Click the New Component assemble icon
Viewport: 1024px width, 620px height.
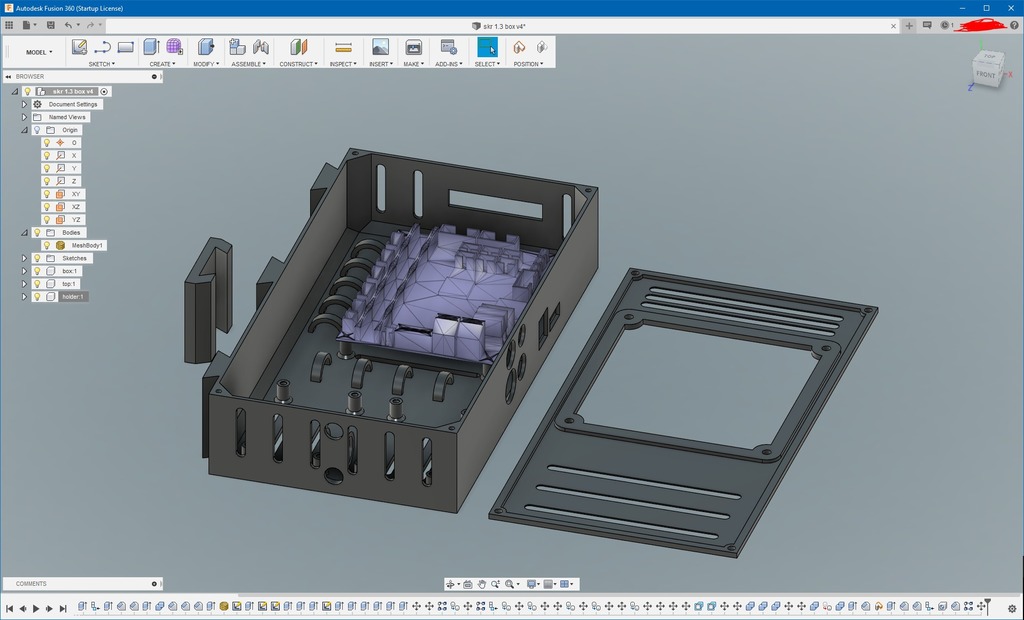click(x=237, y=47)
